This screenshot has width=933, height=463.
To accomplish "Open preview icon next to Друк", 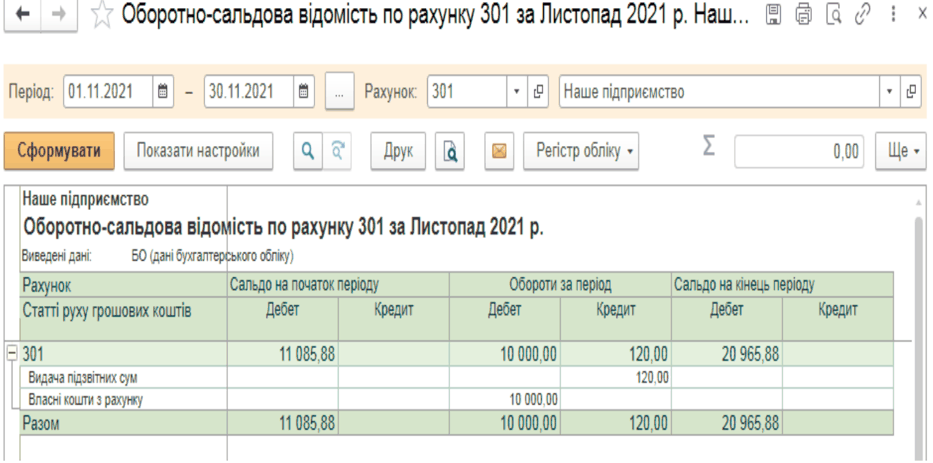I will (x=450, y=151).
